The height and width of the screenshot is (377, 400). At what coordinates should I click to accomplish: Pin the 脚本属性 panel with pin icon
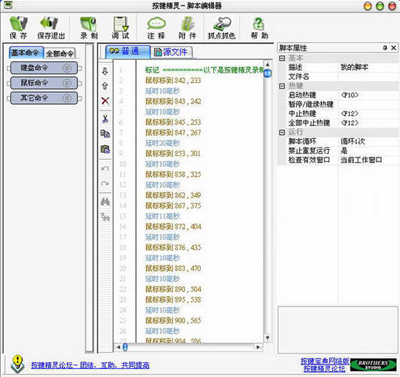(385, 48)
